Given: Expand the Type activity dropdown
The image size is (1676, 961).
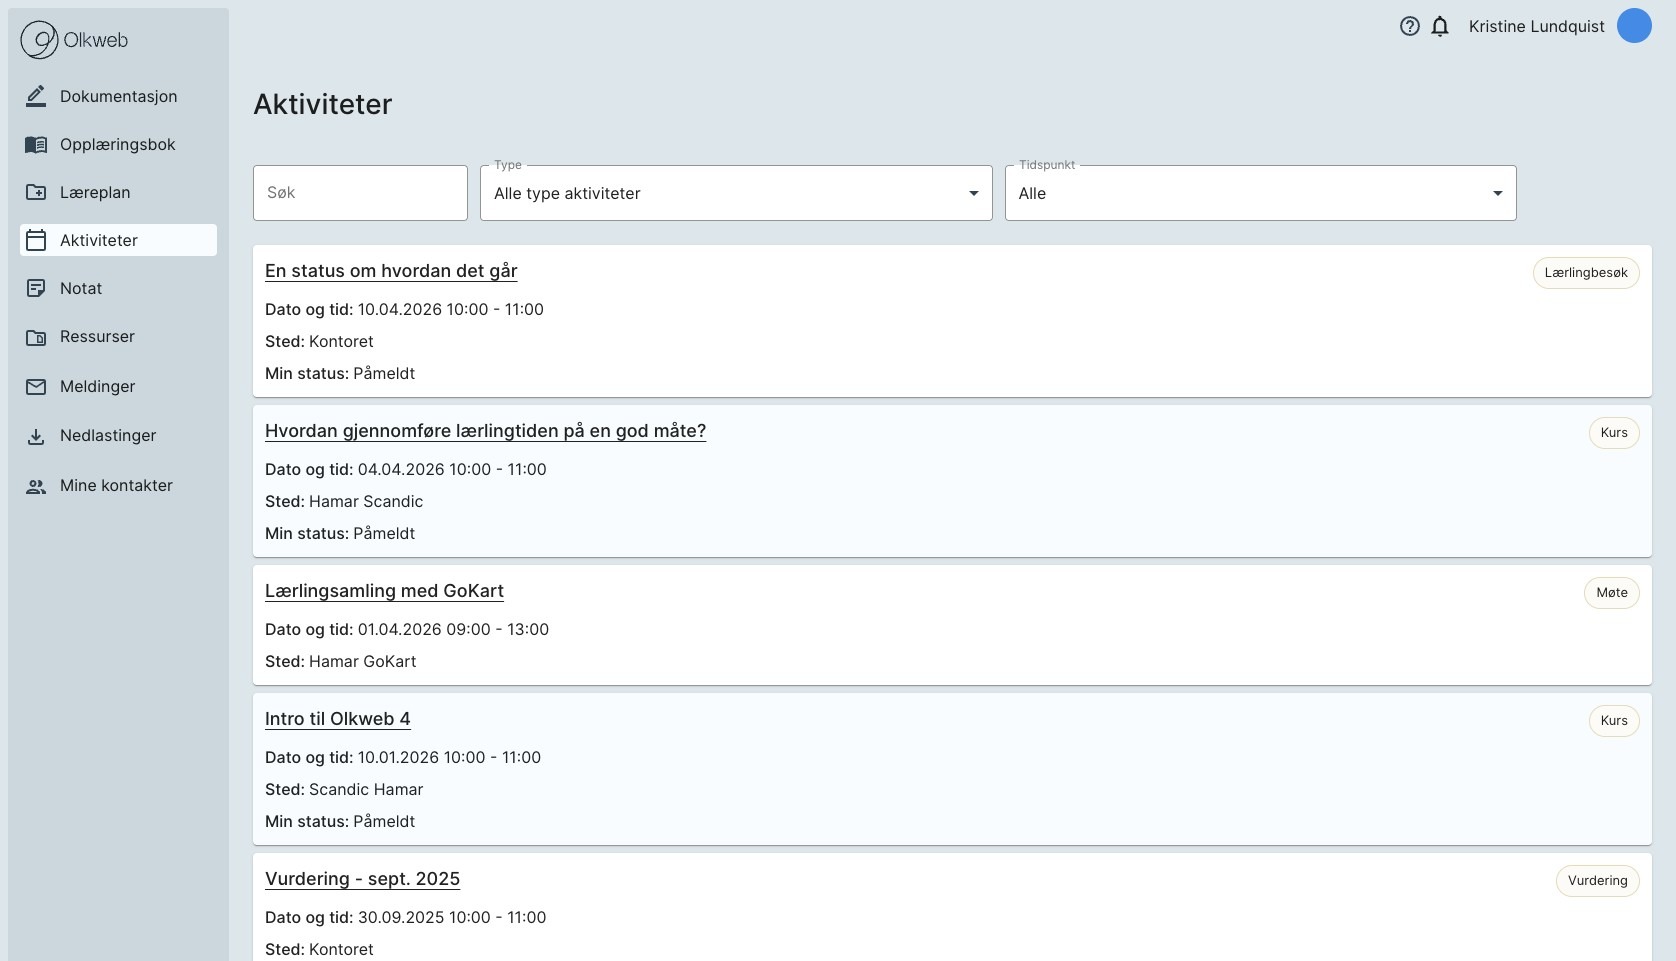Looking at the screenshot, I should pyautogui.click(x=735, y=193).
